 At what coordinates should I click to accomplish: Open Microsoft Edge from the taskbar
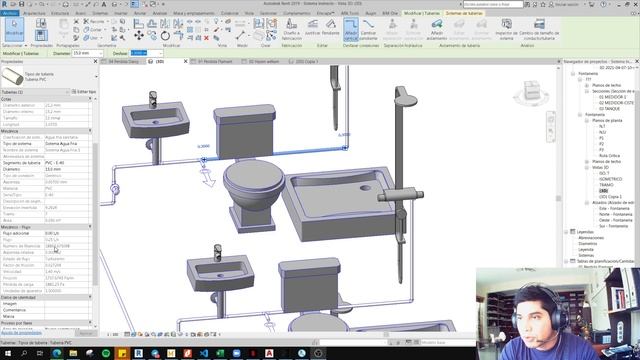tap(57, 353)
